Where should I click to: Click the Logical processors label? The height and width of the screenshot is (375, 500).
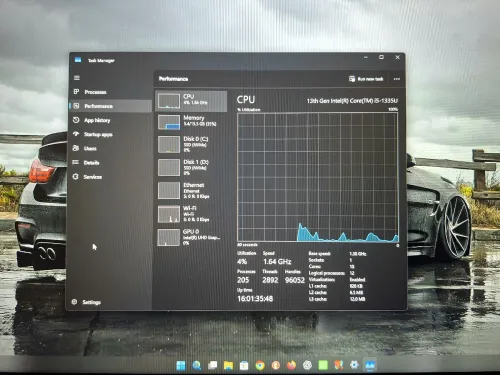(327, 273)
